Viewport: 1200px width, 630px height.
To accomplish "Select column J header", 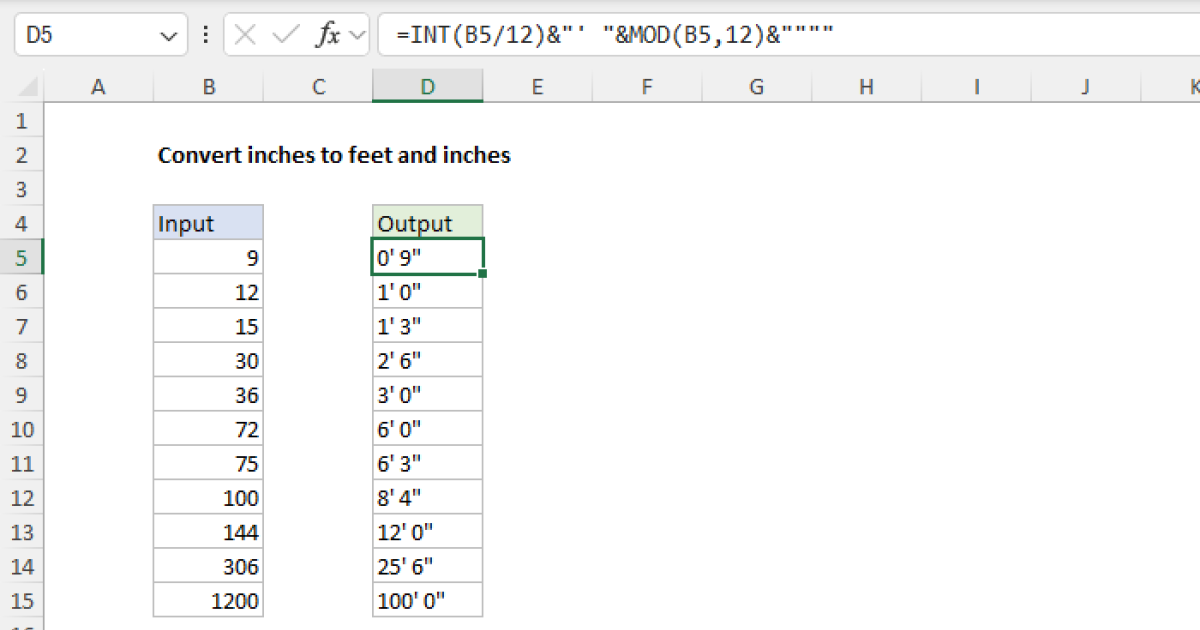I will 1086,87.
